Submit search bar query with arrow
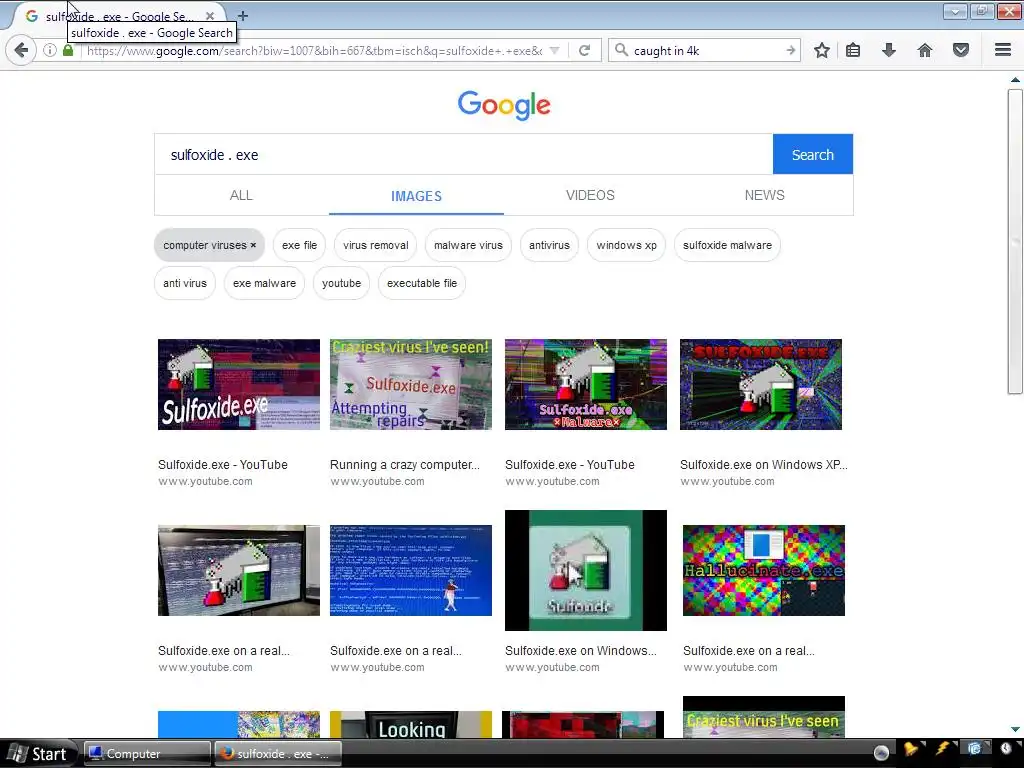This screenshot has width=1024, height=768. (790, 50)
